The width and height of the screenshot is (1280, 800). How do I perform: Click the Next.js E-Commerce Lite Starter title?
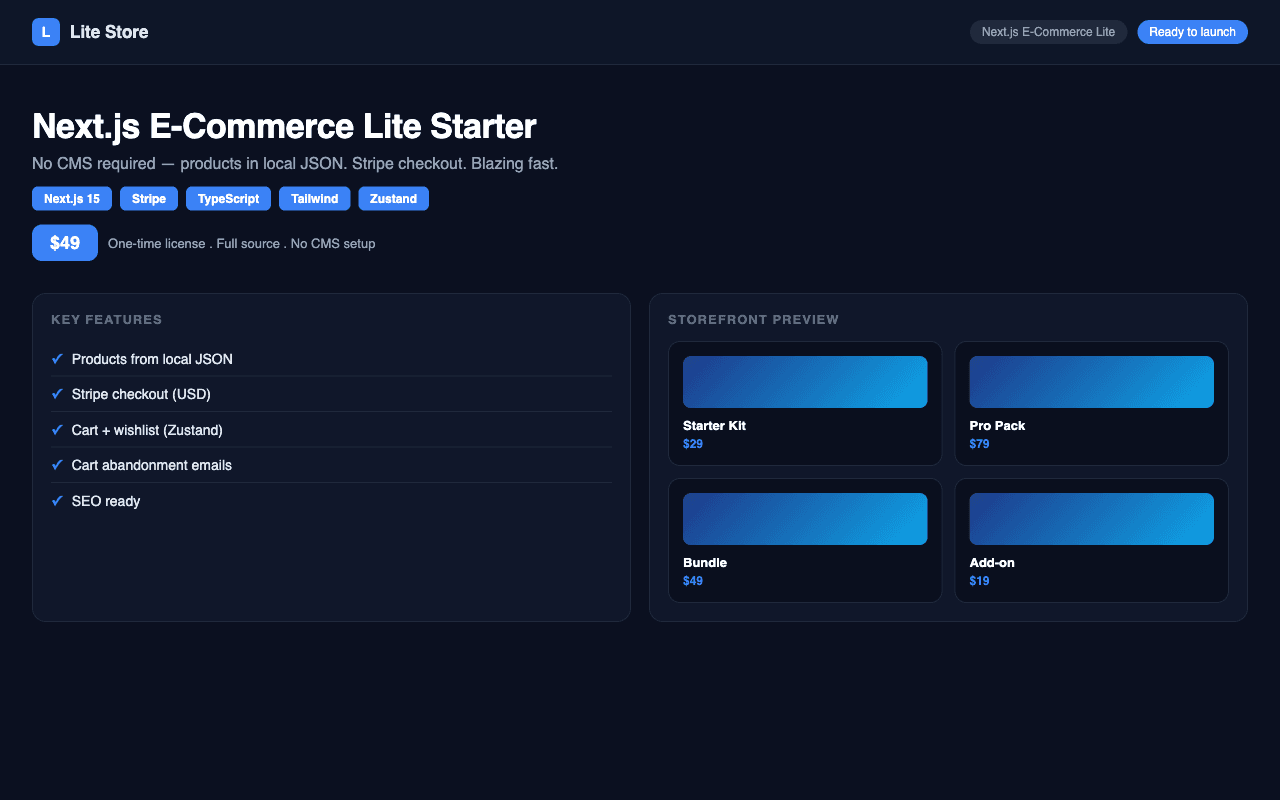284,127
